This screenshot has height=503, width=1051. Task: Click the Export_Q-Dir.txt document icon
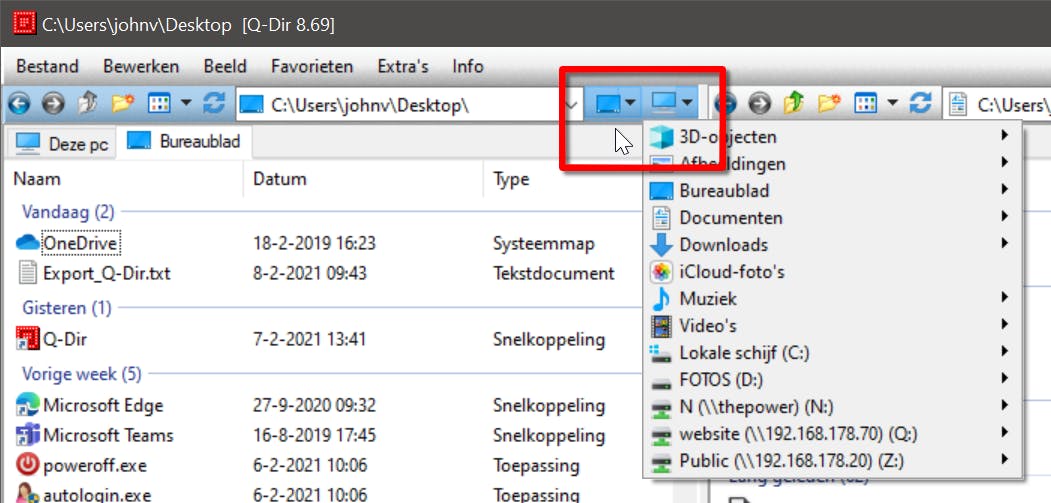tap(27, 273)
